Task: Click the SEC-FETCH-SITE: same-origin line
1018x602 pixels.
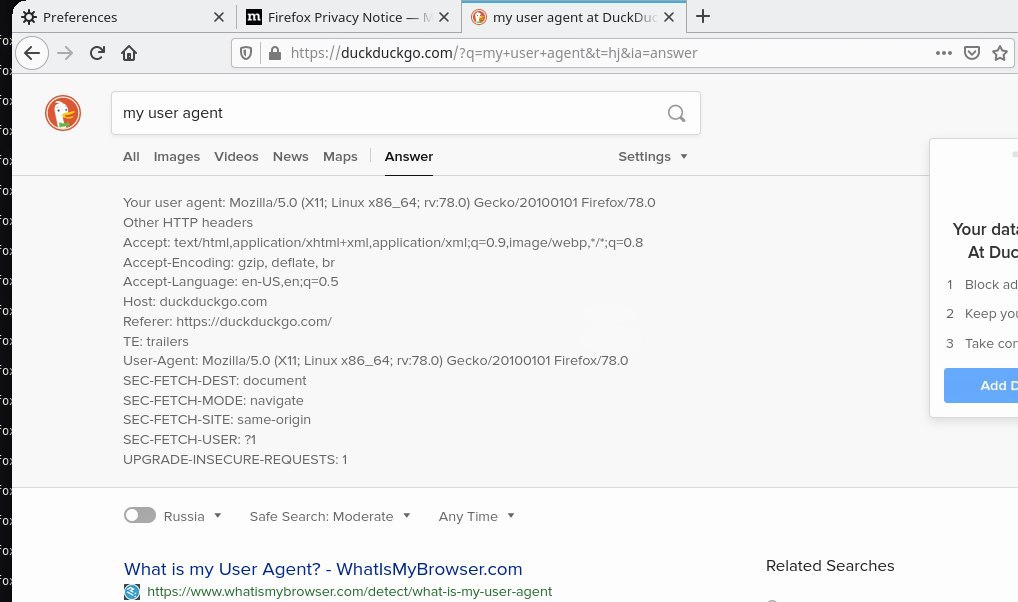Action: point(217,420)
